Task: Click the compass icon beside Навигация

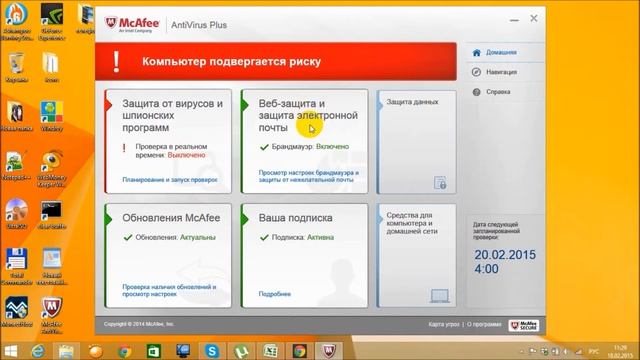Action: pos(476,72)
